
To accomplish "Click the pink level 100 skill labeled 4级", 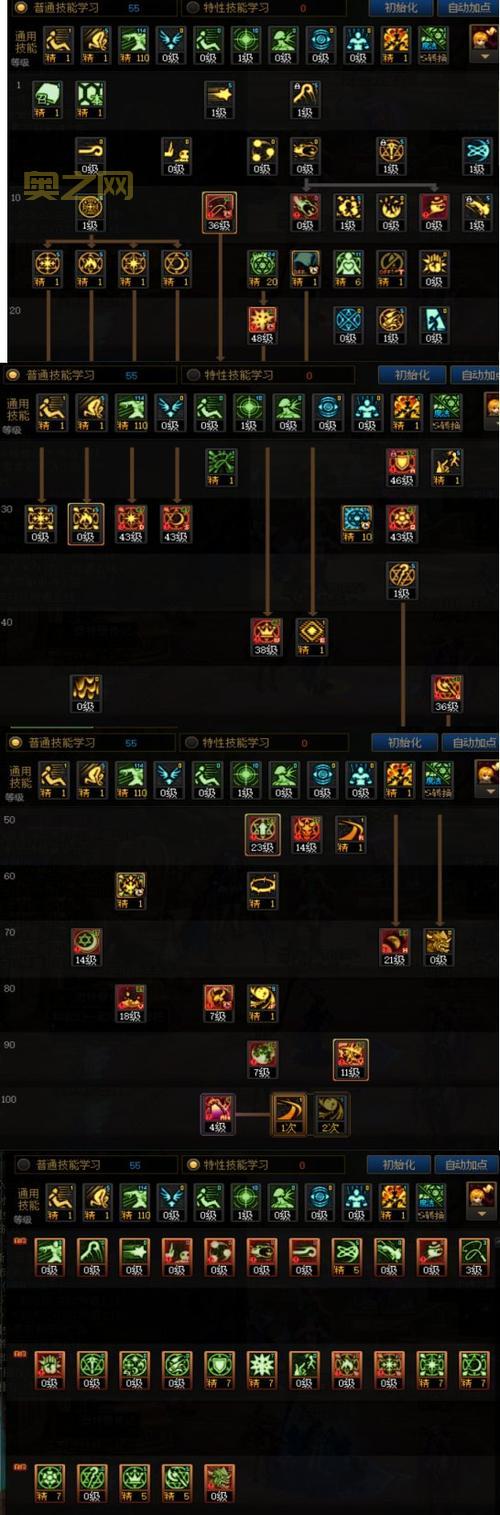I will tap(217, 1115).
